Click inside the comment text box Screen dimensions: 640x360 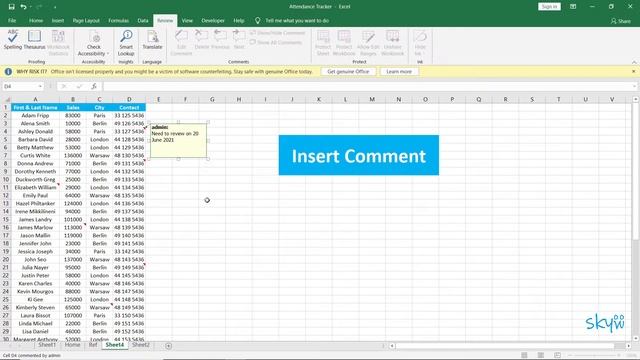178,140
